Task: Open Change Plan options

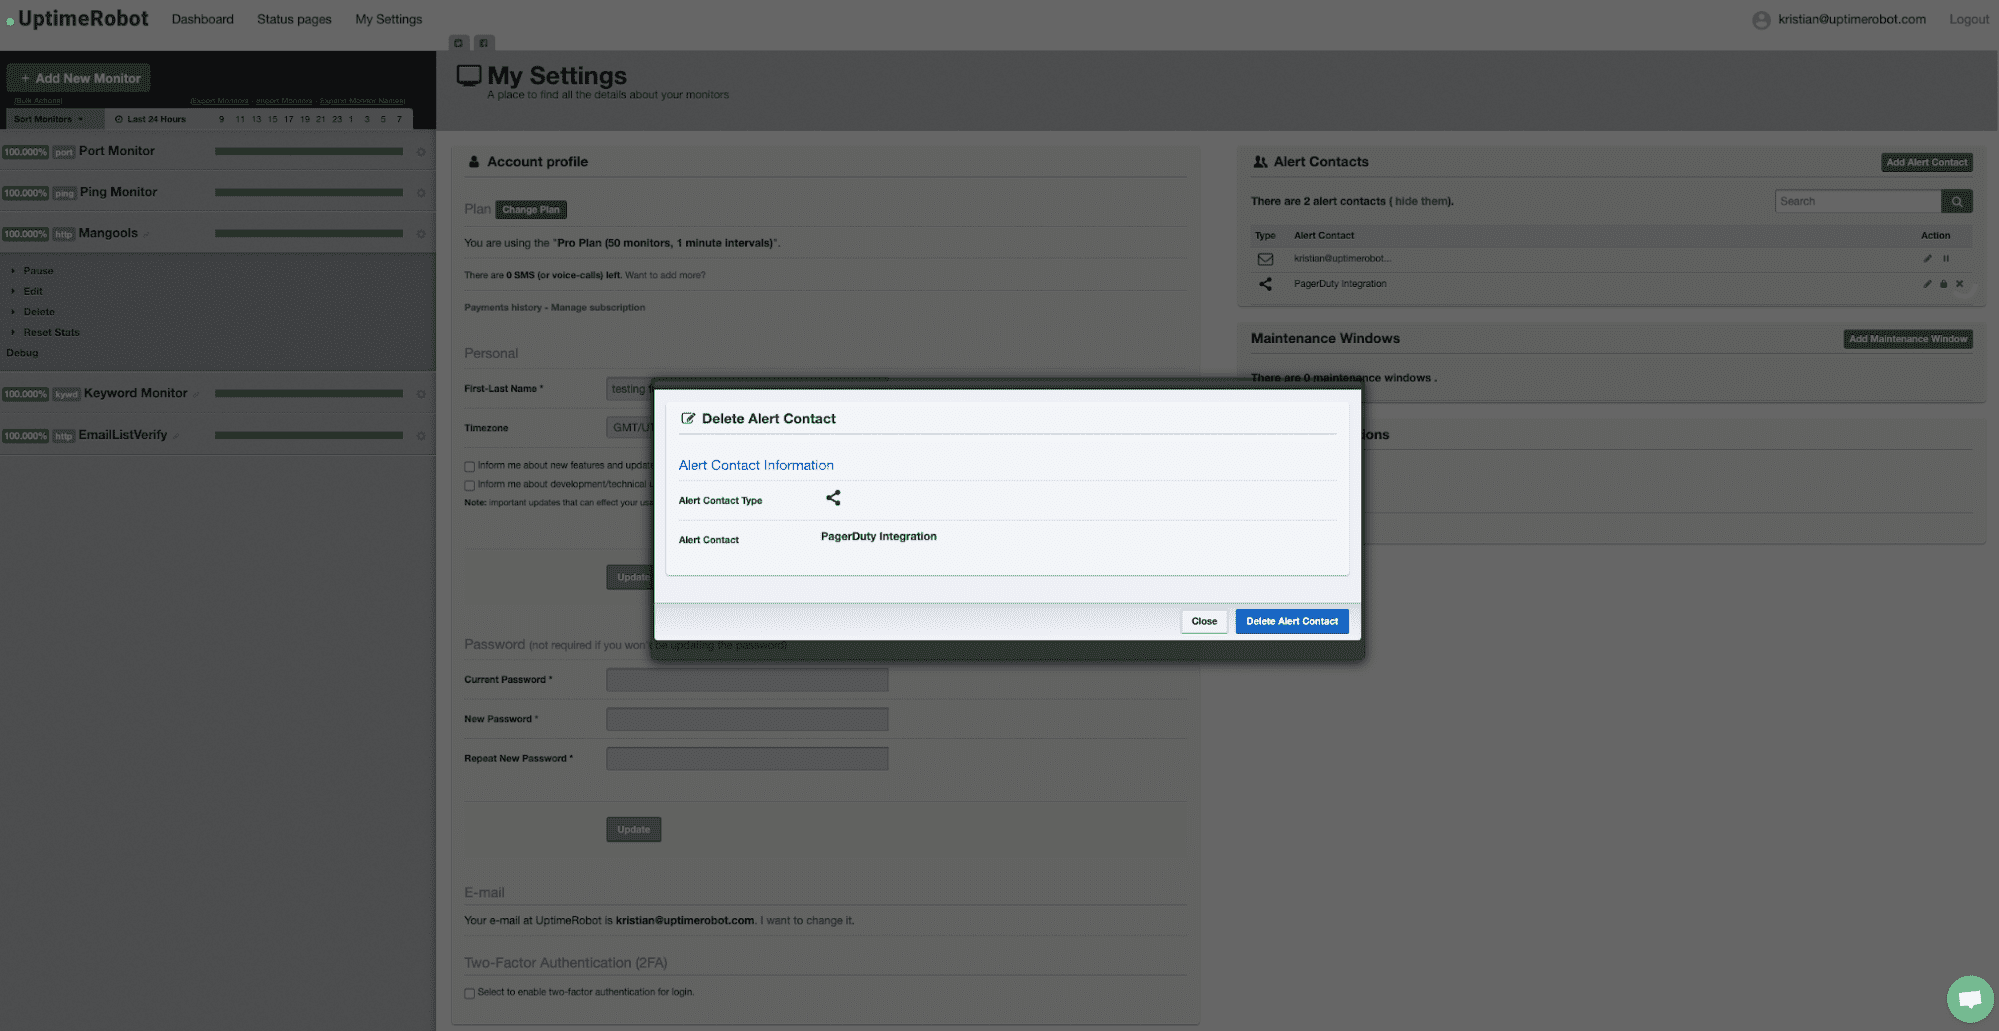Action: pyautogui.click(x=531, y=209)
